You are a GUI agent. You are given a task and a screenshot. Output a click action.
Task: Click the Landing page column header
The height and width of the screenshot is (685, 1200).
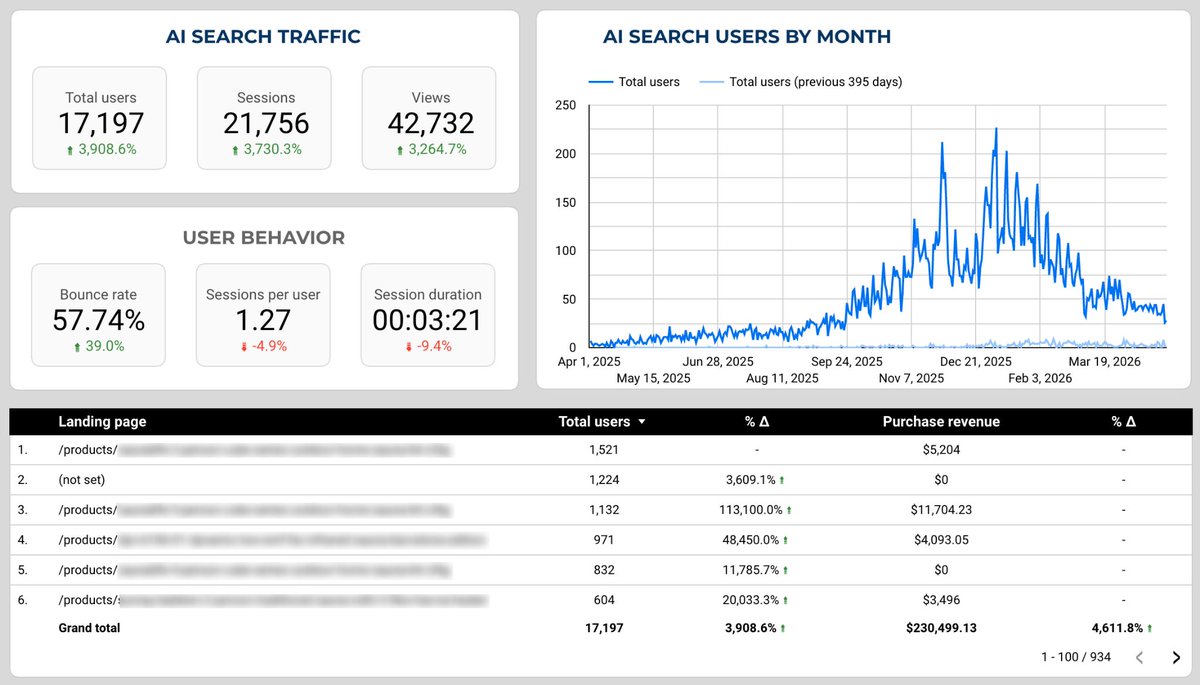tap(102, 422)
